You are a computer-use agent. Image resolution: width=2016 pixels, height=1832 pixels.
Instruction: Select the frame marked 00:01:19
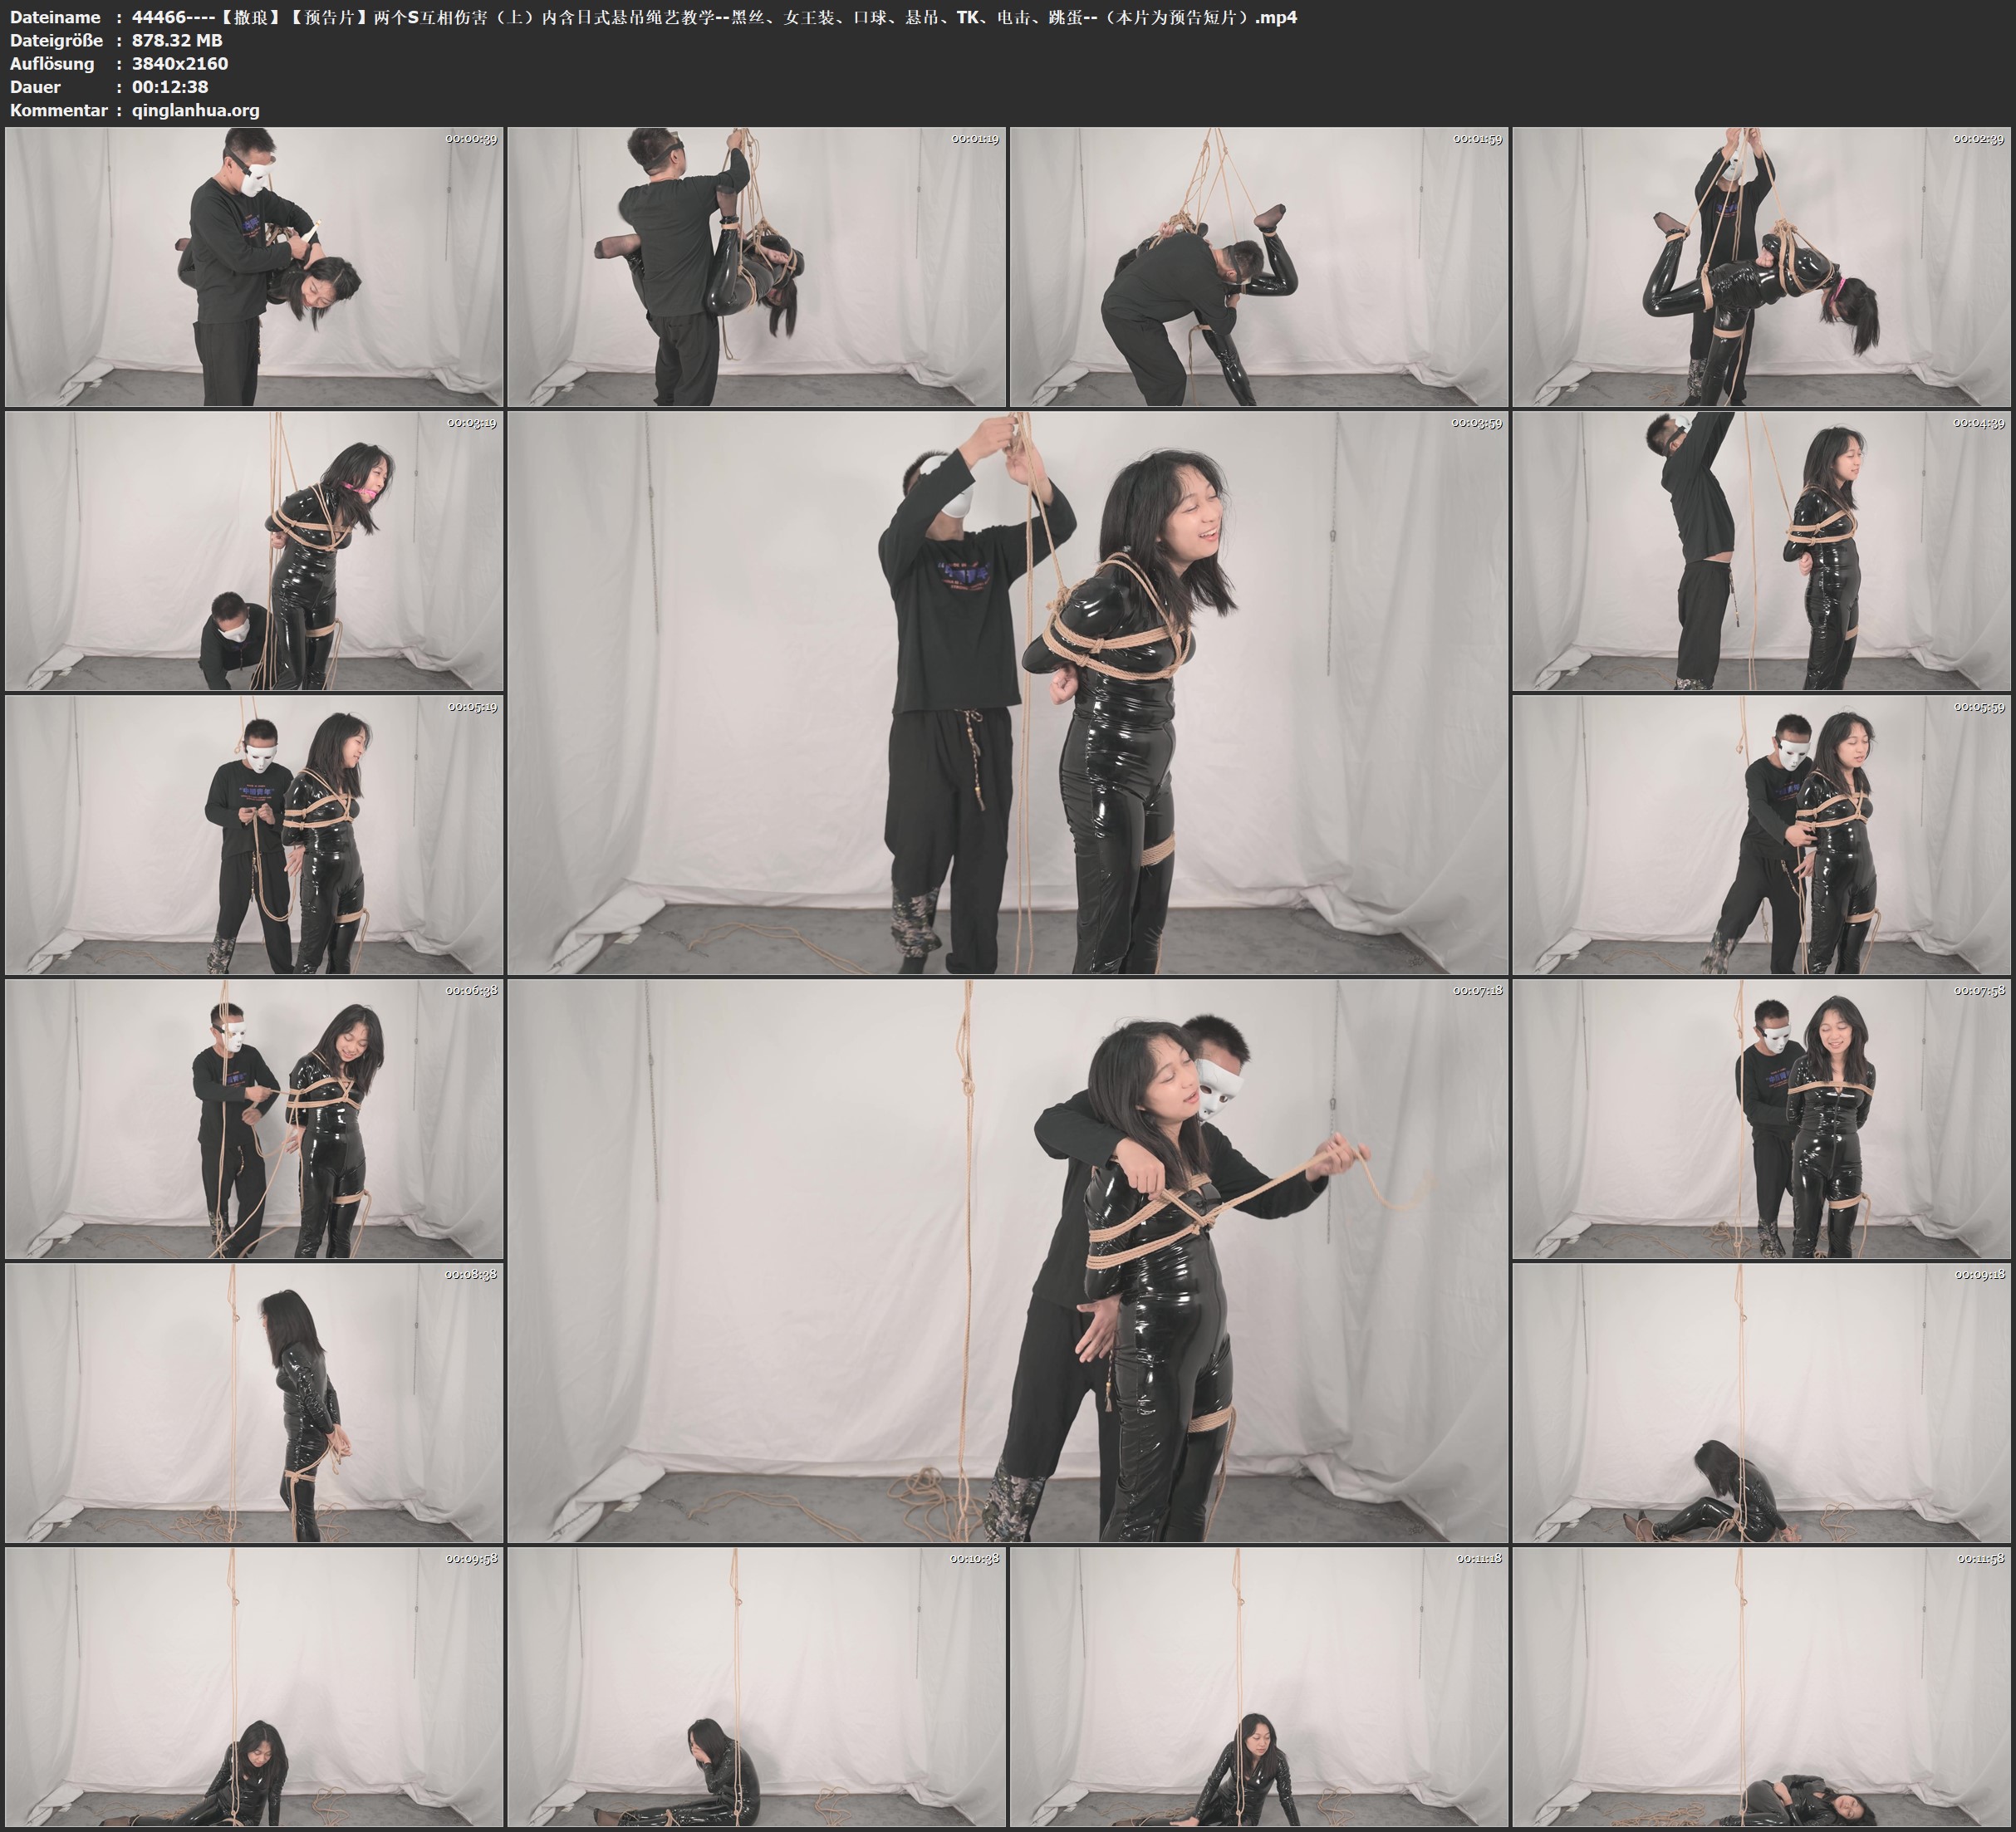[x=757, y=266]
